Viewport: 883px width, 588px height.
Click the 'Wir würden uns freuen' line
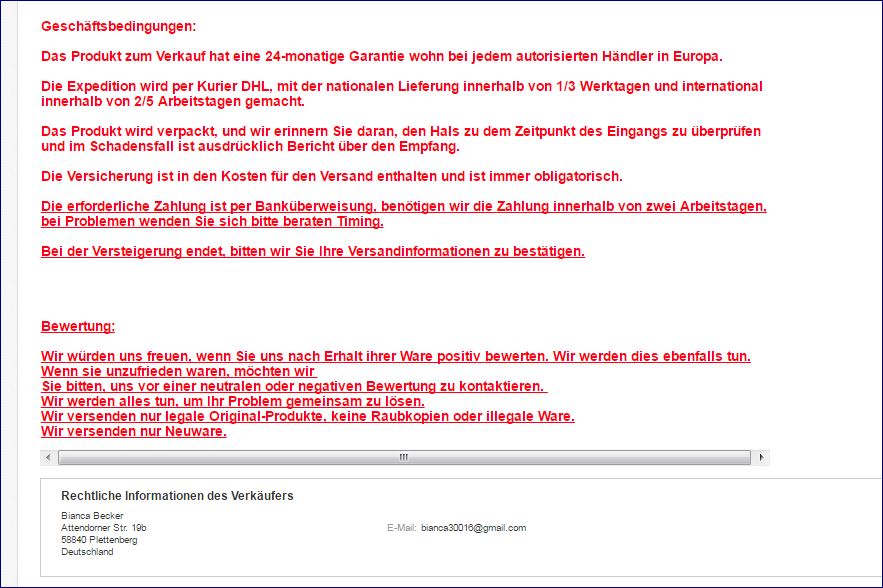coord(396,357)
